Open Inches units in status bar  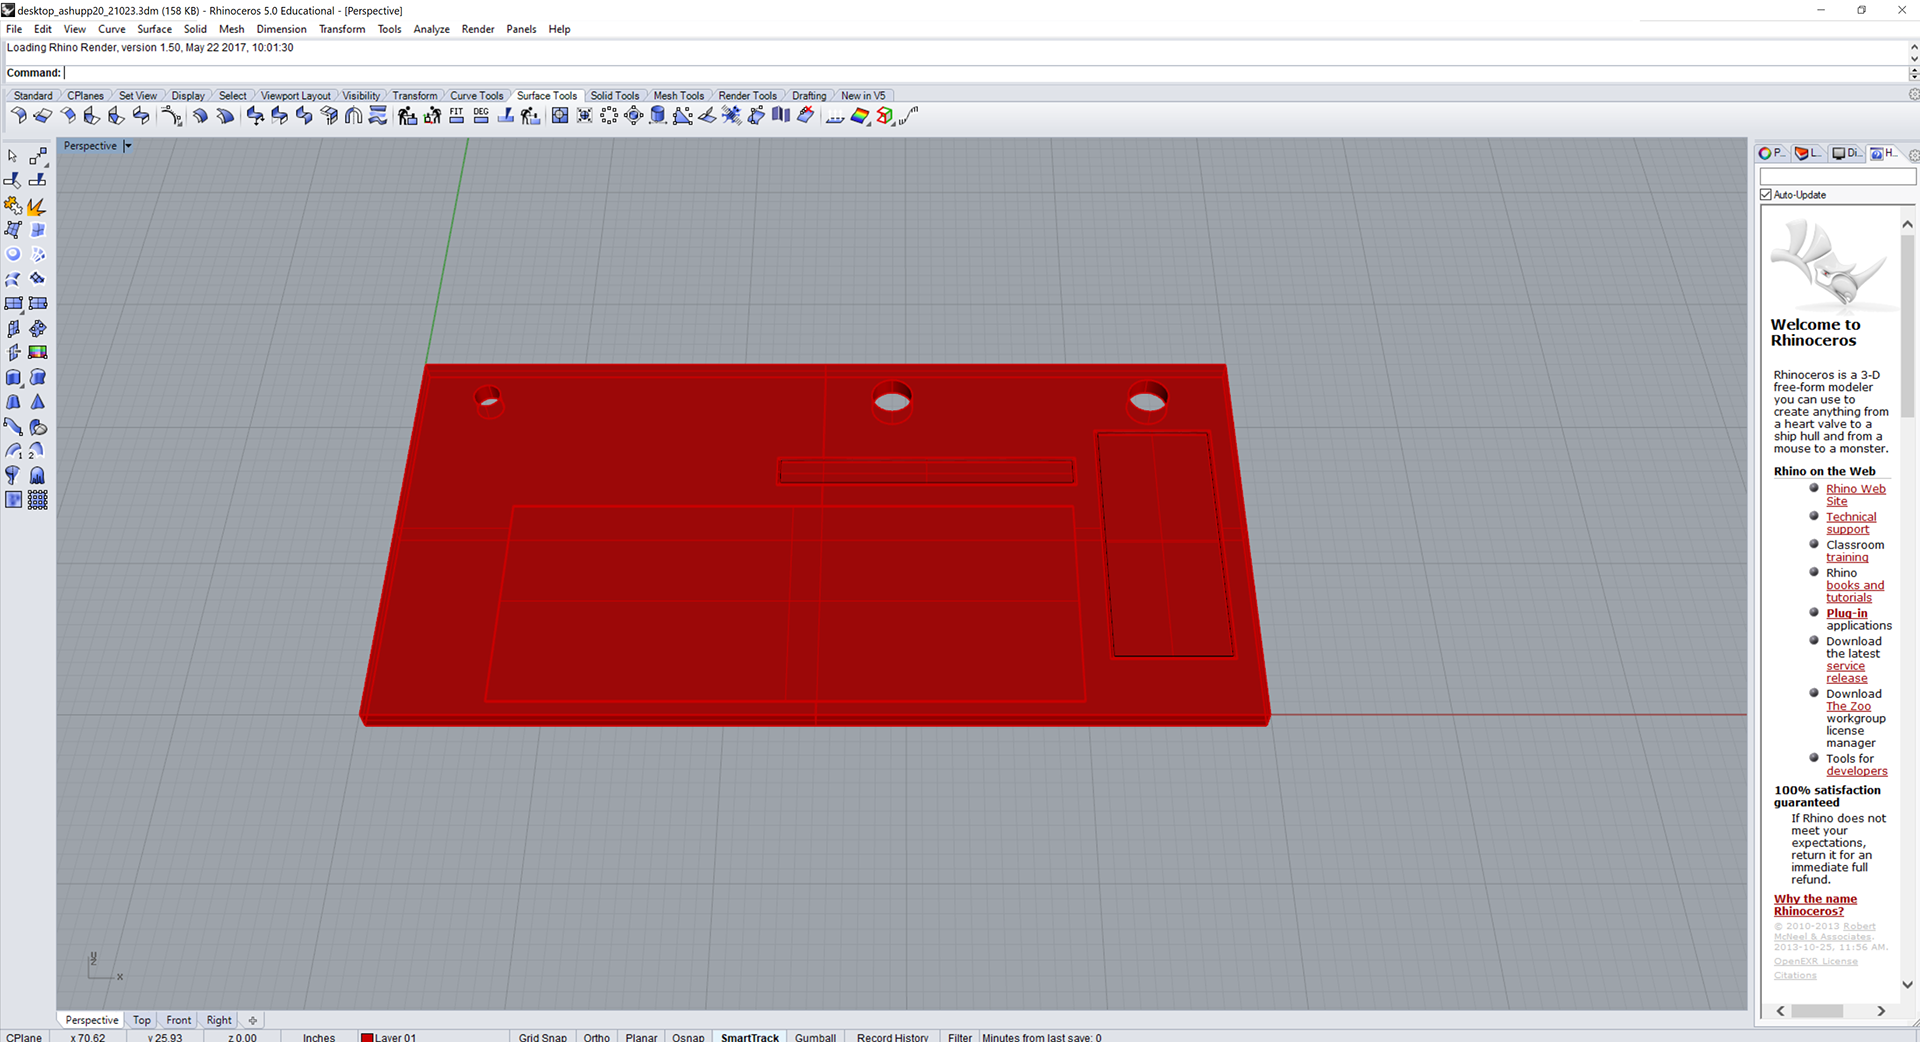coord(319,1037)
